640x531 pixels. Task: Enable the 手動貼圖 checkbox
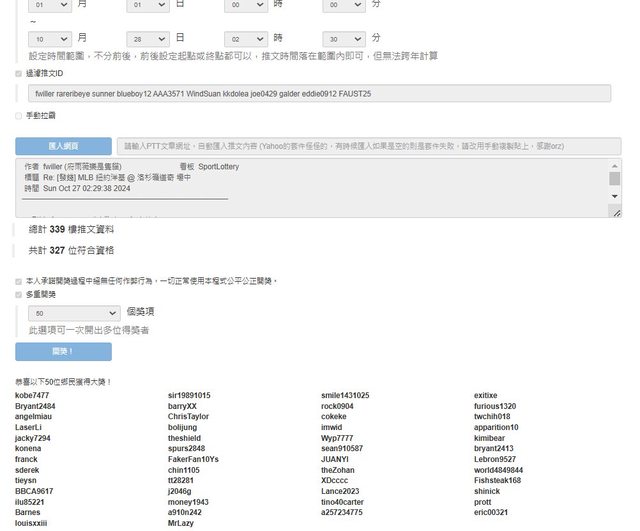pyautogui.click(x=19, y=116)
